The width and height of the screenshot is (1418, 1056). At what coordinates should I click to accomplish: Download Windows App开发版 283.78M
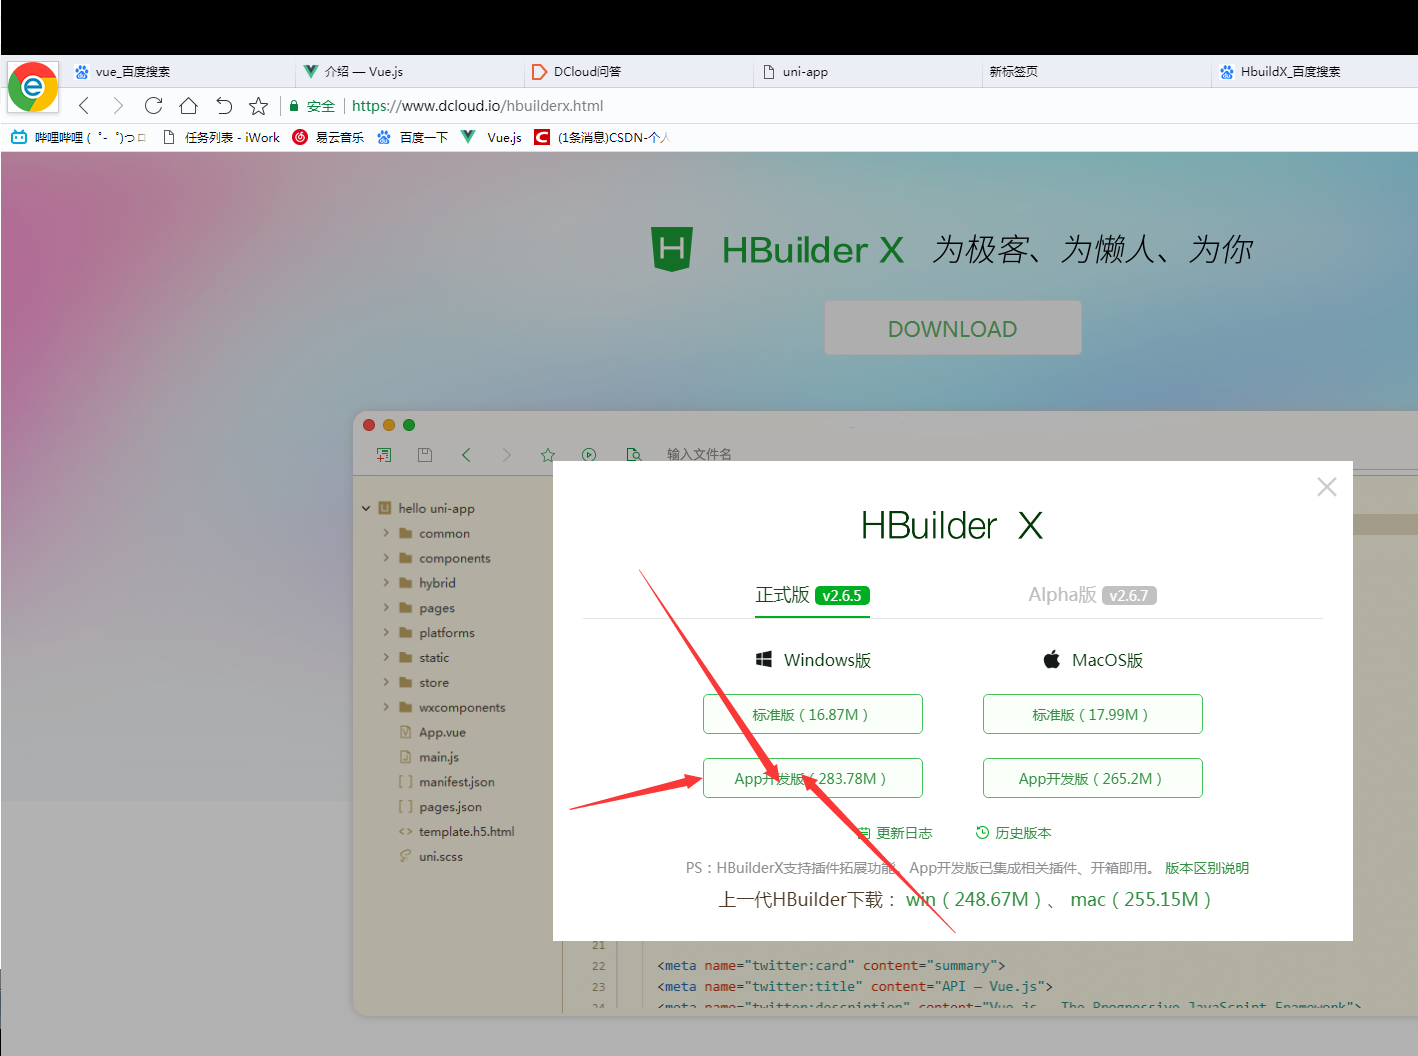point(812,778)
